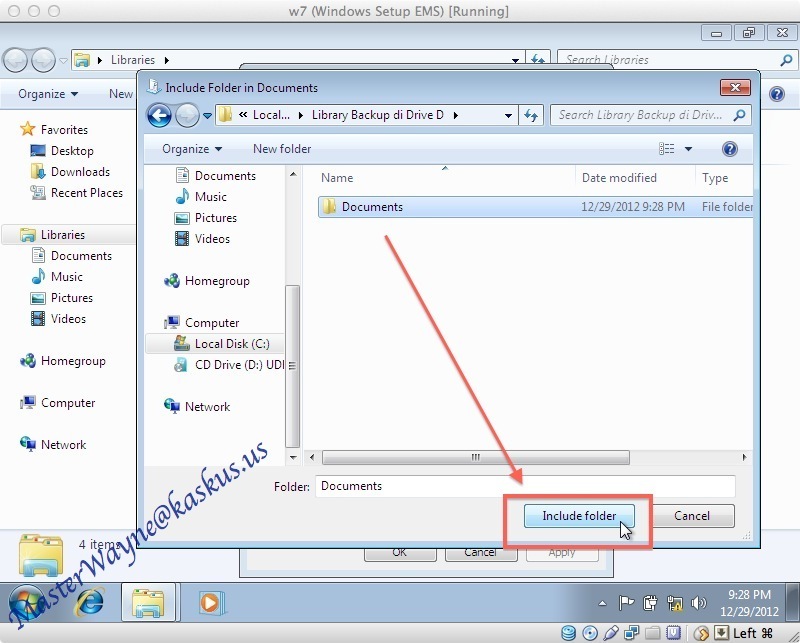Select Libraries node in background window sidebar
The height and width of the screenshot is (643, 800).
(x=63, y=235)
